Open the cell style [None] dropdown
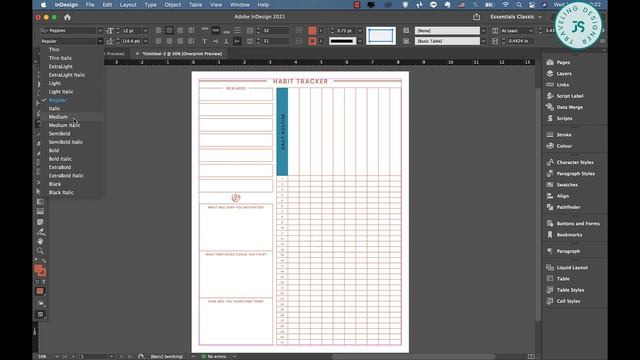640x360 pixels. point(483,31)
